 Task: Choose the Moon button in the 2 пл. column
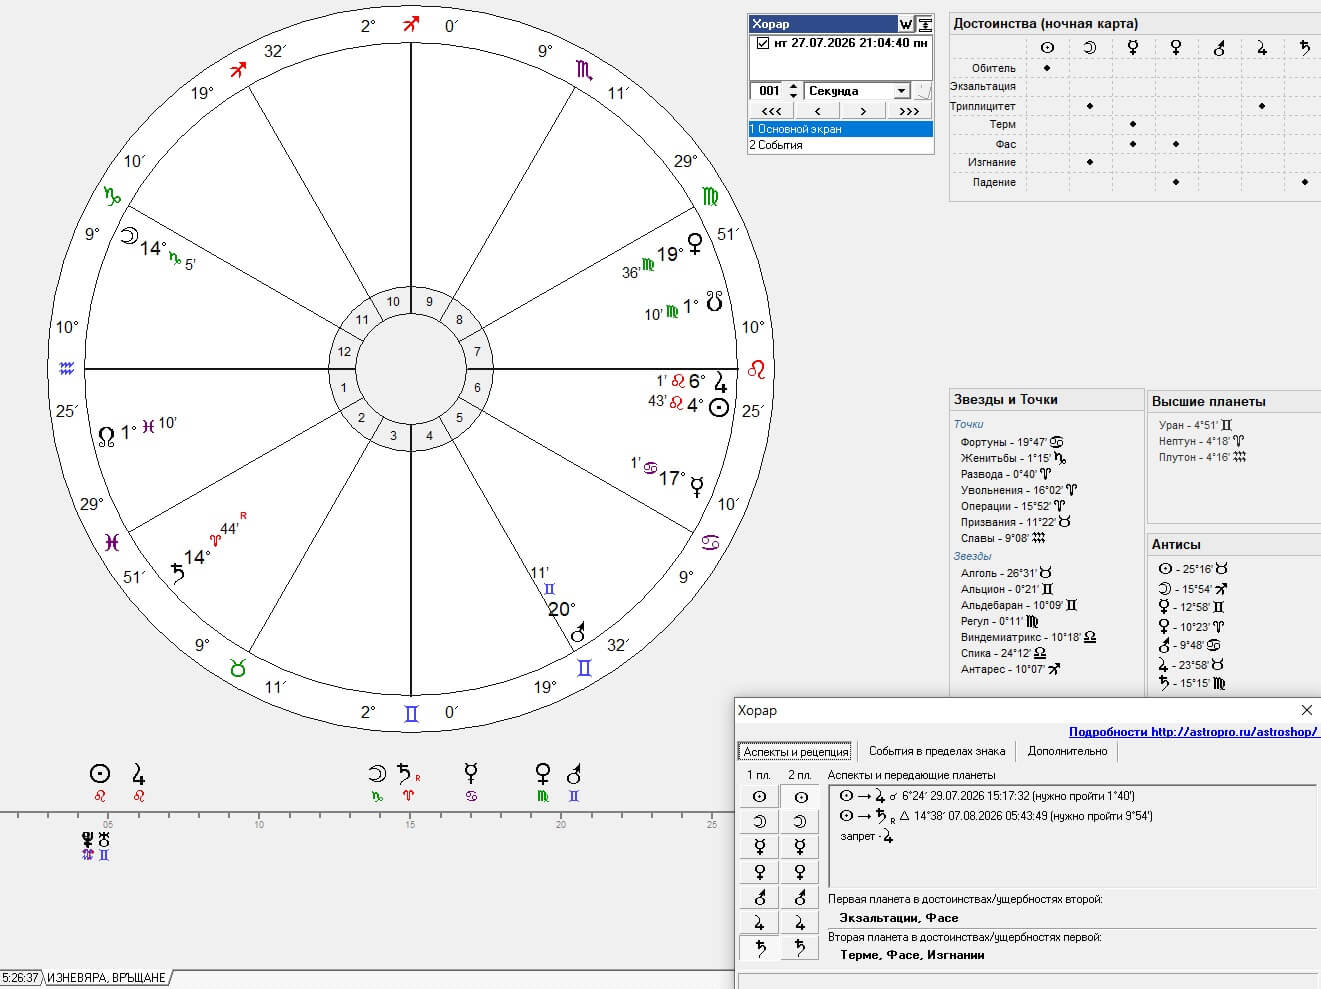coord(800,822)
